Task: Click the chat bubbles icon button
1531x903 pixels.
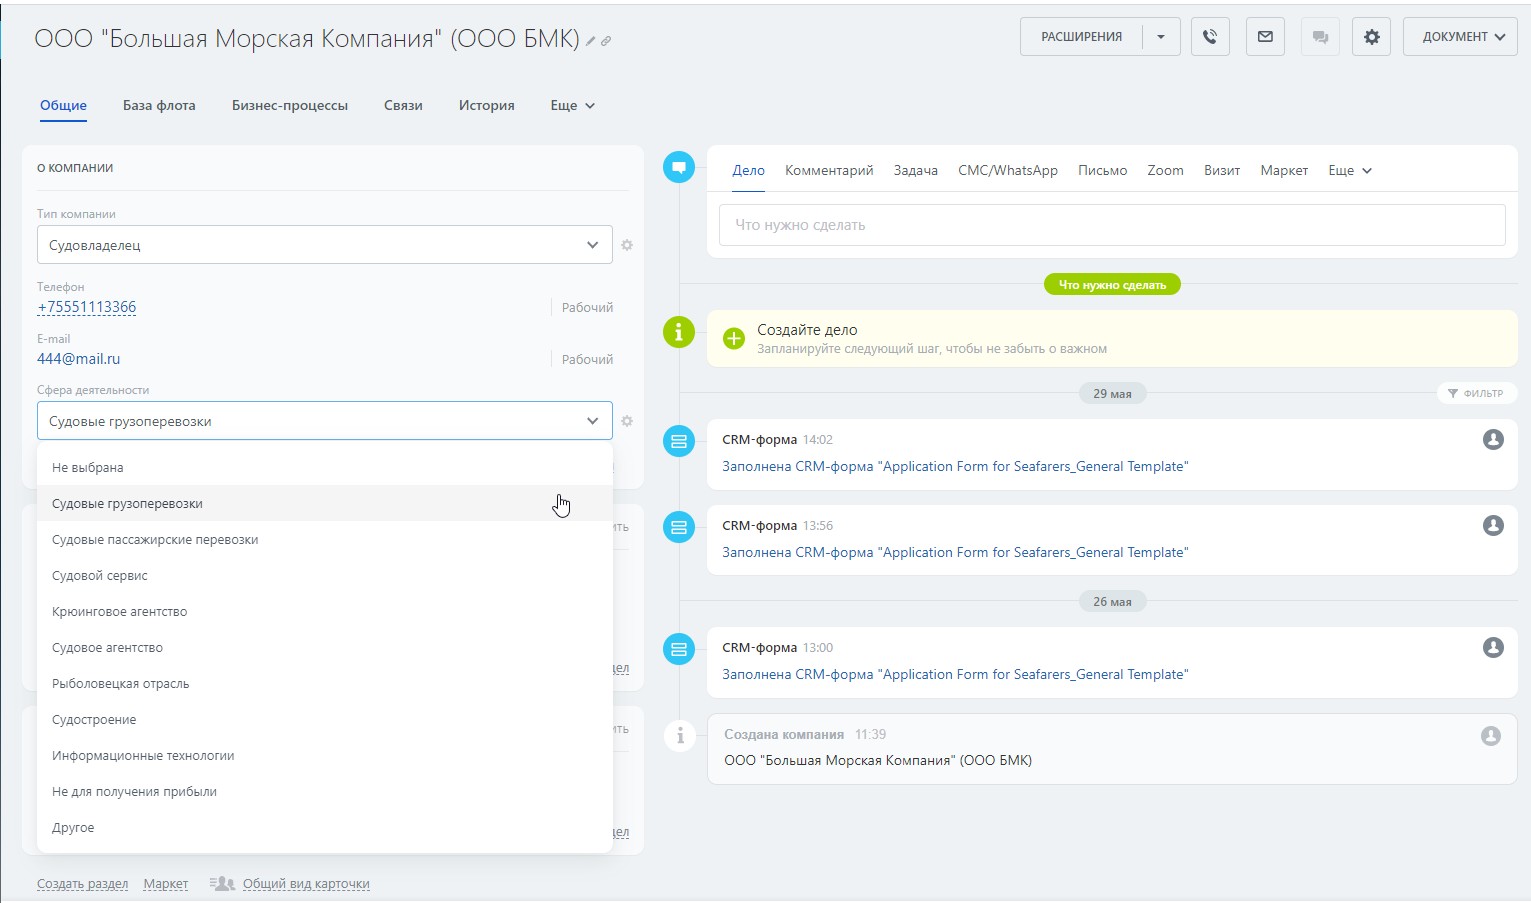Action: pos(1320,37)
